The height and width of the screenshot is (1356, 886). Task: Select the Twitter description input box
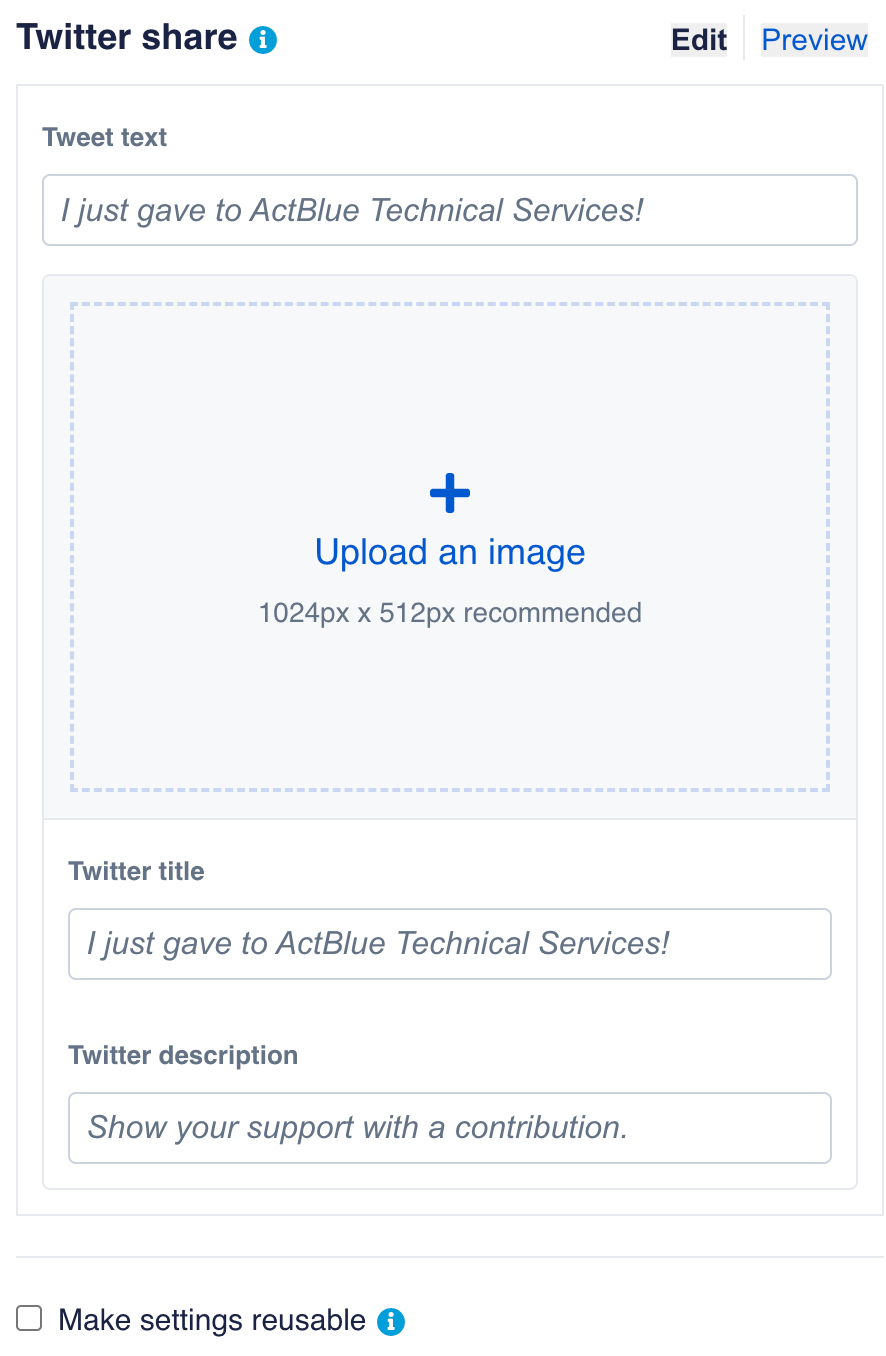pos(450,1128)
